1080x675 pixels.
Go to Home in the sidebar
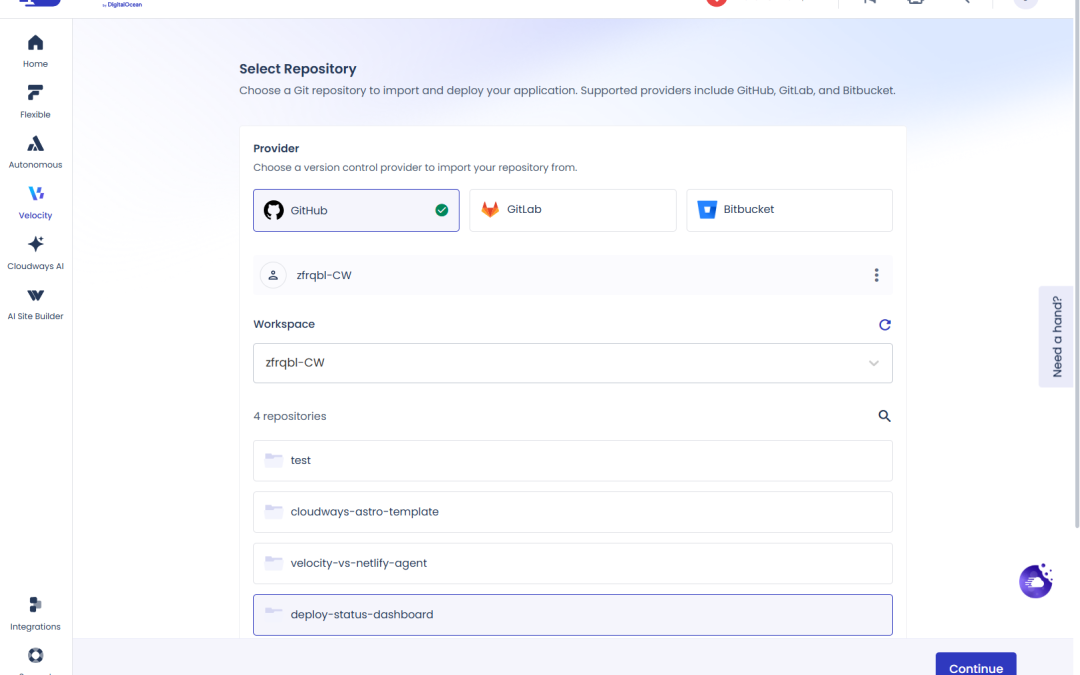(x=35, y=52)
